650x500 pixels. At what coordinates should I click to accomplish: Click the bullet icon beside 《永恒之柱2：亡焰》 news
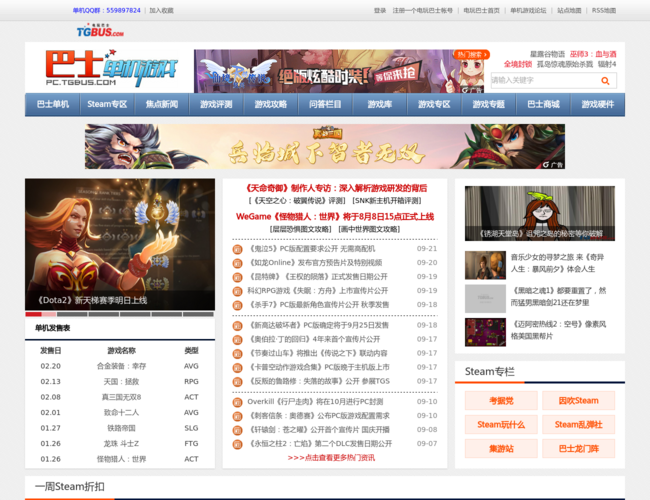point(237,444)
